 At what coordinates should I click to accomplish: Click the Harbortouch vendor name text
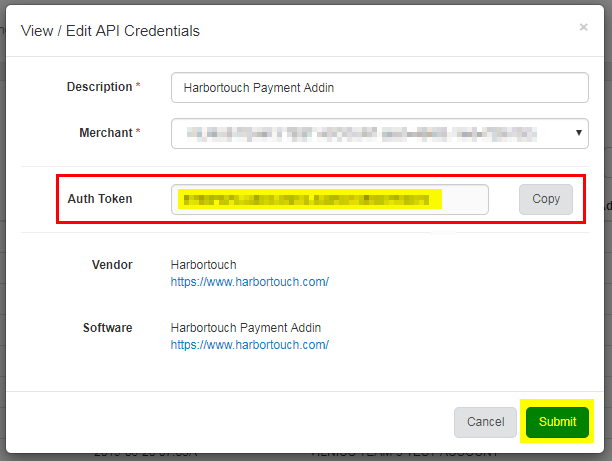click(203, 265)
